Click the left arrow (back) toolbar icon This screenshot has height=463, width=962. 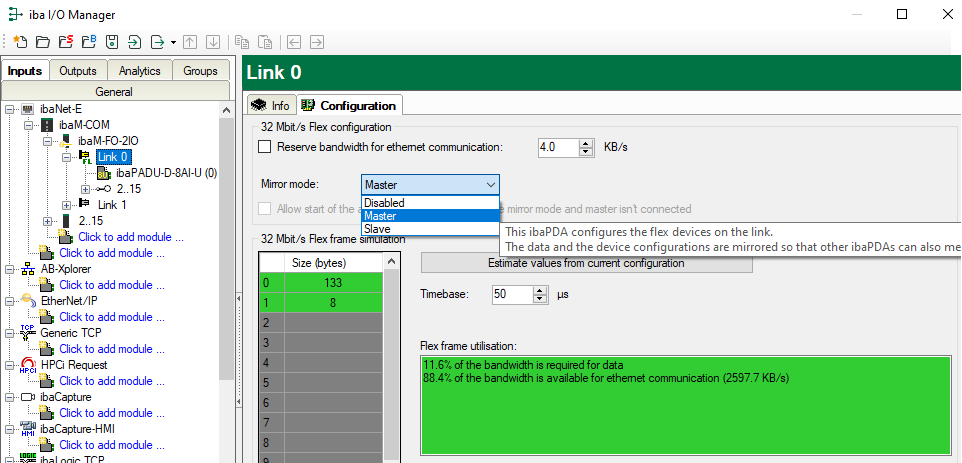(x=294, y=42)
